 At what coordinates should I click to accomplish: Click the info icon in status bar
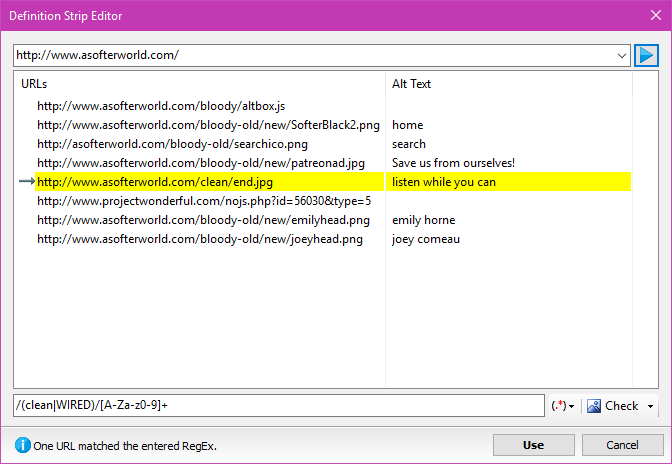point(22,445)
